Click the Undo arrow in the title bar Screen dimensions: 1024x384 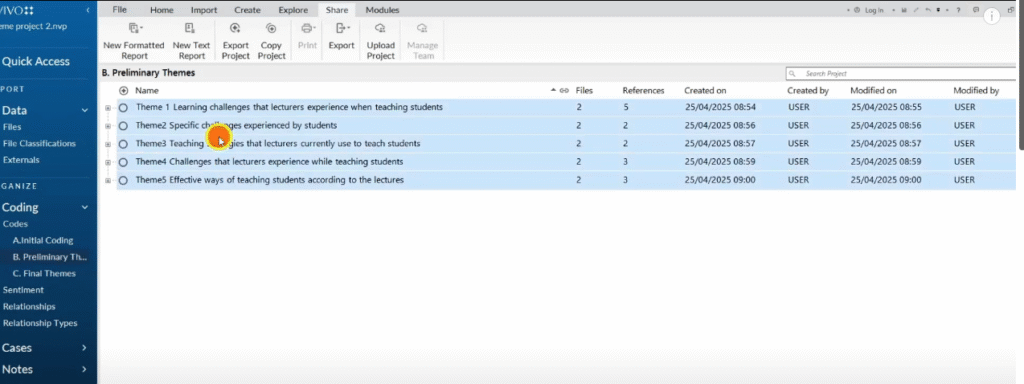pyautogui.click(x=928, y=10)
